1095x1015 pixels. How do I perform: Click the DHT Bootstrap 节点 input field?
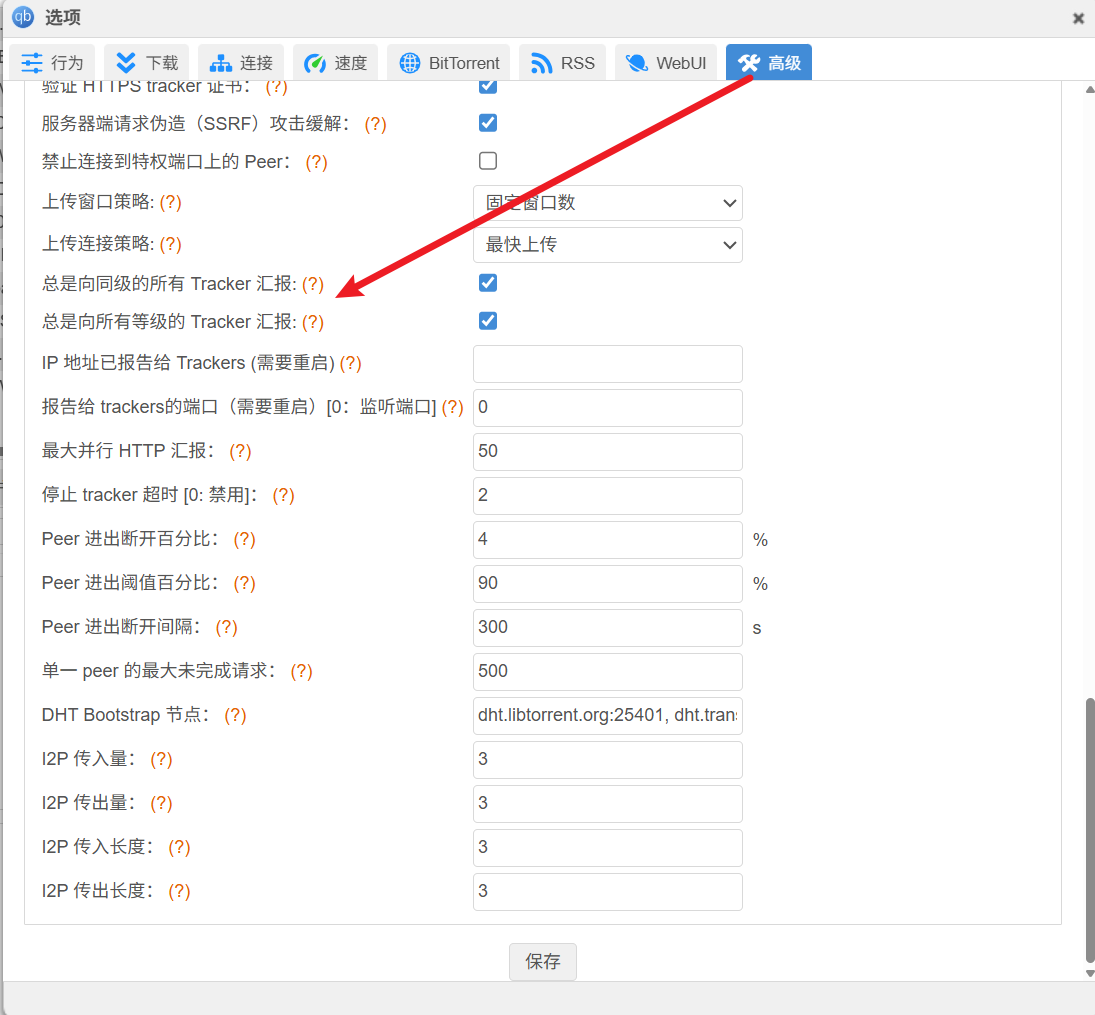tap(607, 716)
